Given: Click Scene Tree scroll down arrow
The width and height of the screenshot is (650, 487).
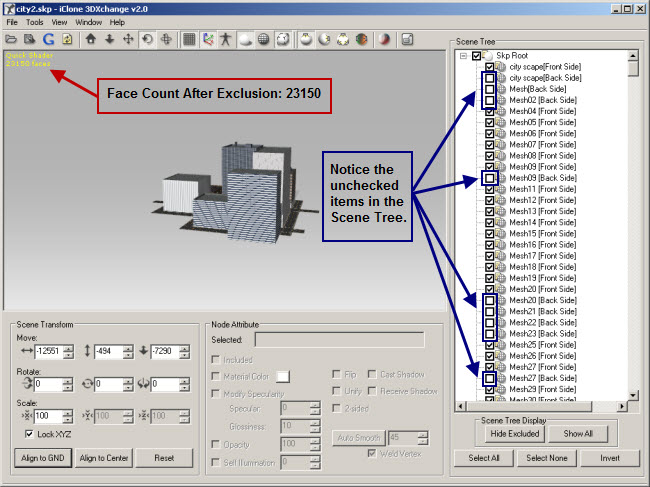Looking at the screenshot, I should click(633, 395).
